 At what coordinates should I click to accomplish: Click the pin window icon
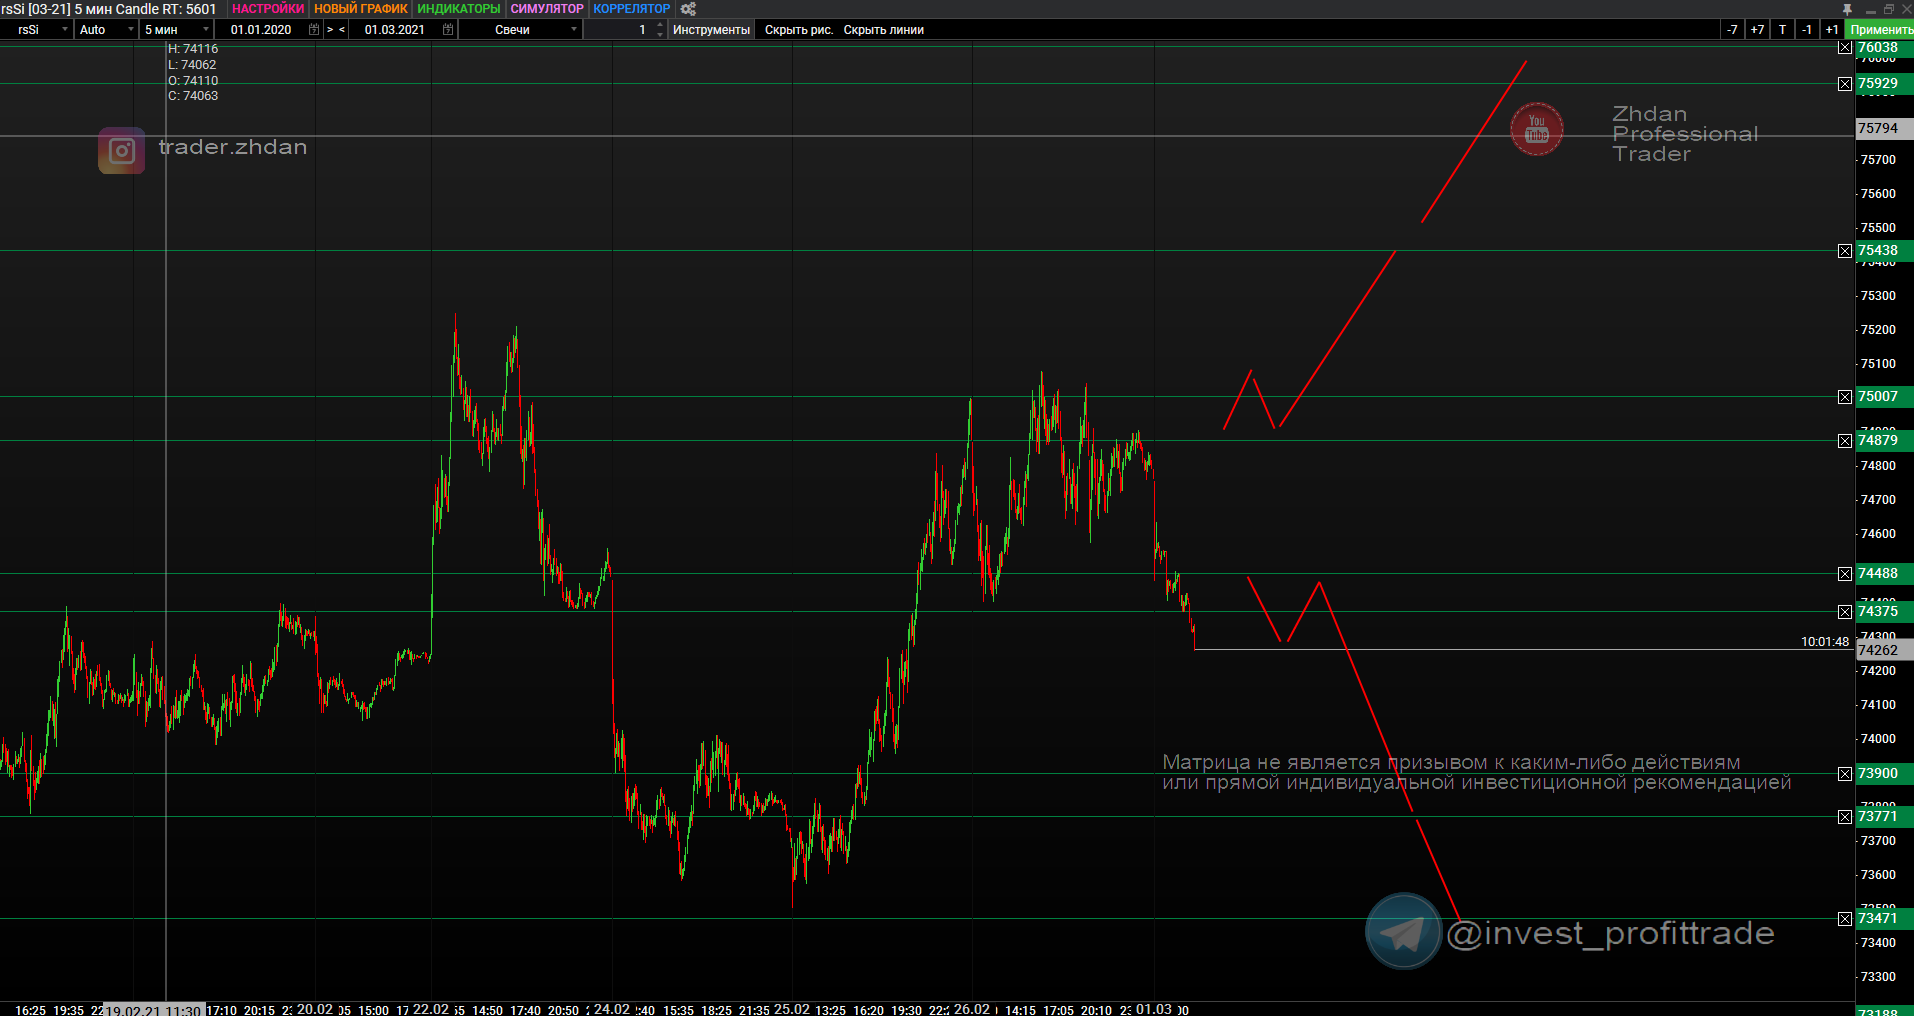point(1847,9)
